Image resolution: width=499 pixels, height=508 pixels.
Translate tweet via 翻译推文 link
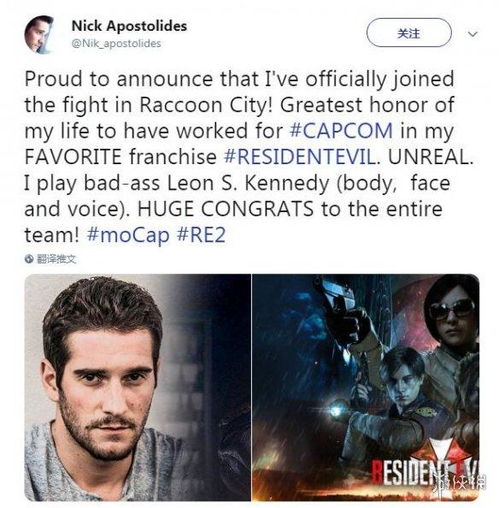point(56,259)
